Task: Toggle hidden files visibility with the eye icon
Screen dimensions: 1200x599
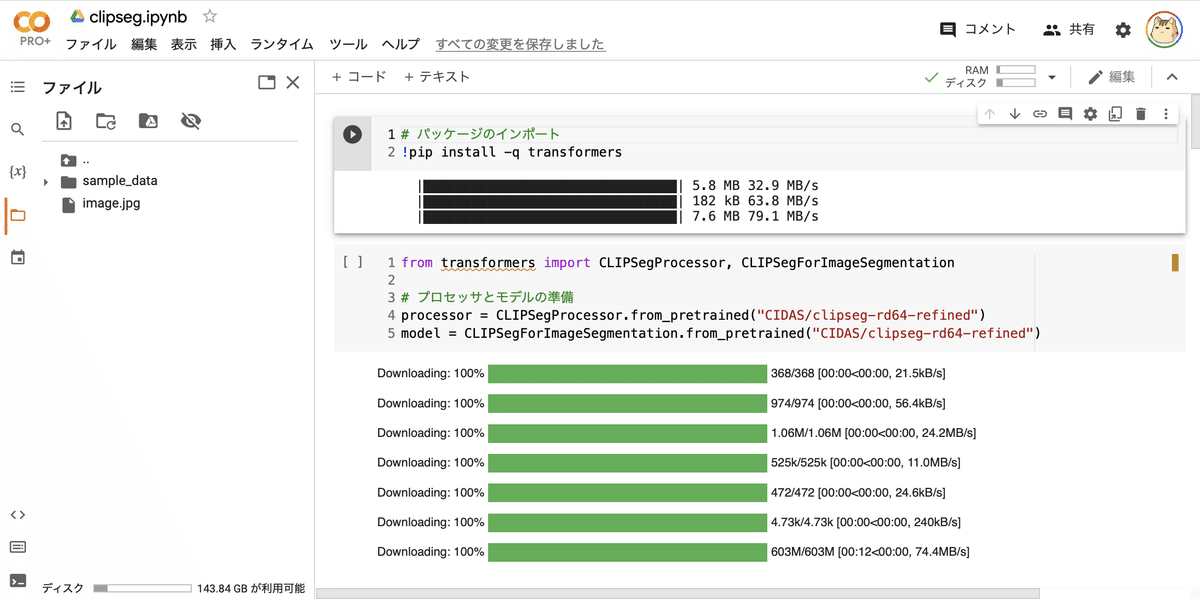Action: (x=190, y=120)
